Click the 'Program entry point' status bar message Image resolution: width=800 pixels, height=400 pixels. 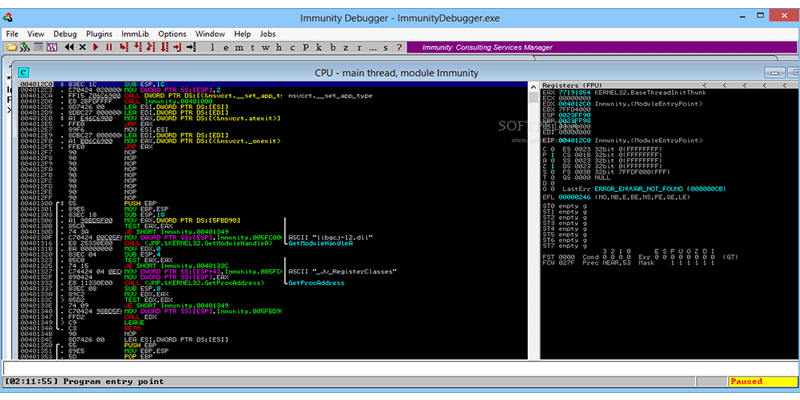(114, 381)
